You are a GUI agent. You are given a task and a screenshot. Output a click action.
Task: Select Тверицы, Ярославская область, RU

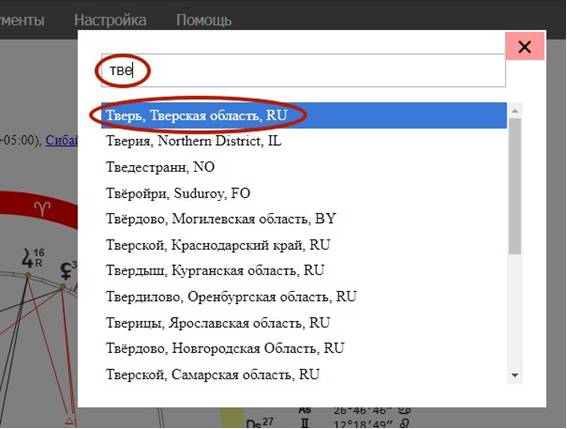tap(304, 323)
